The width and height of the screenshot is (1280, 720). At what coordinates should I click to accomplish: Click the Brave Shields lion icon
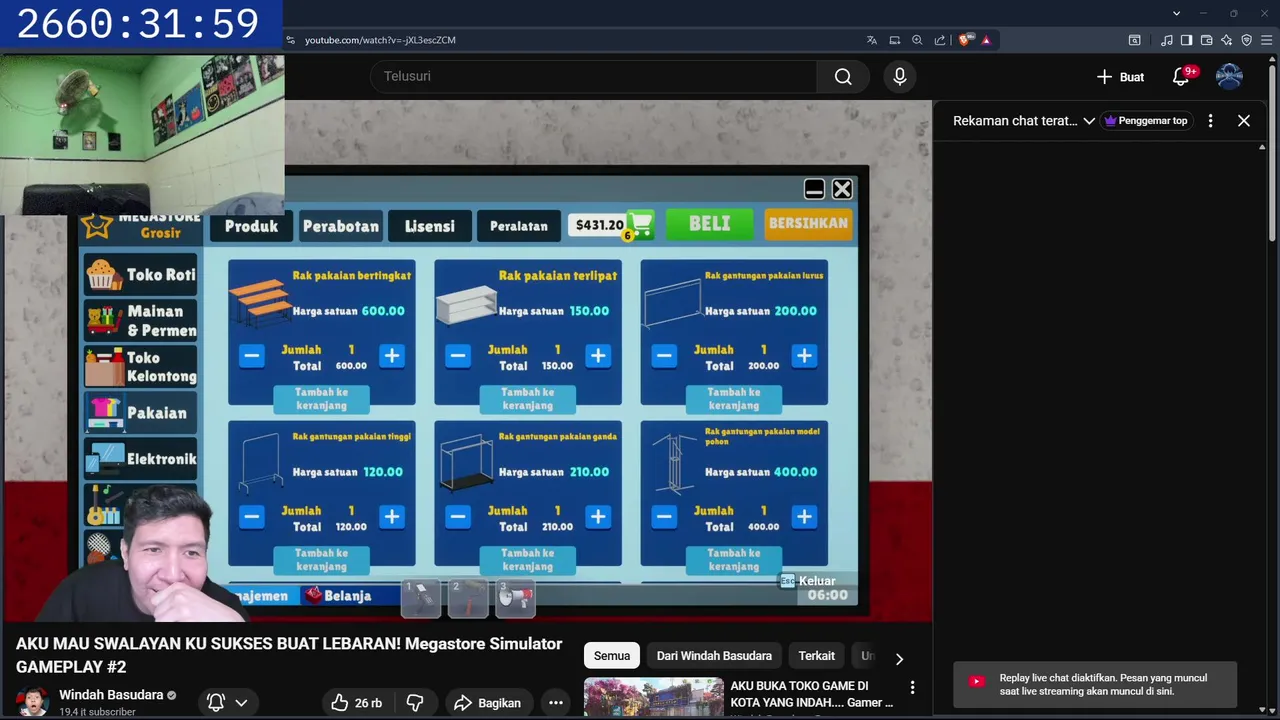coord(964,40)
